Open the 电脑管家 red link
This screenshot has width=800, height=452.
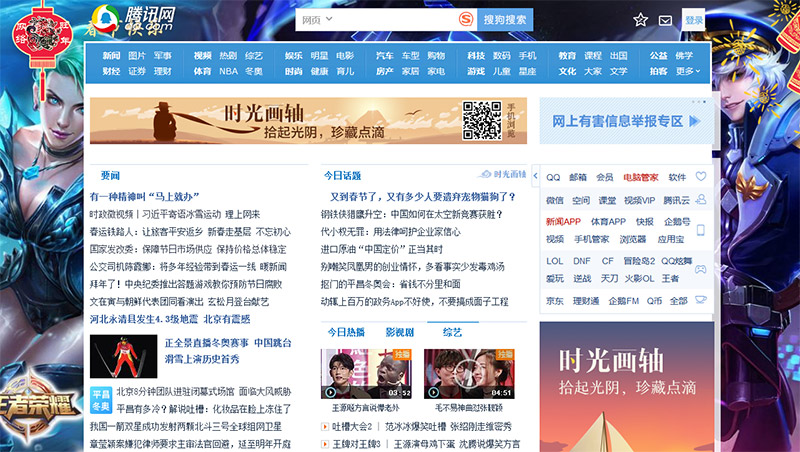pos(641,178)
